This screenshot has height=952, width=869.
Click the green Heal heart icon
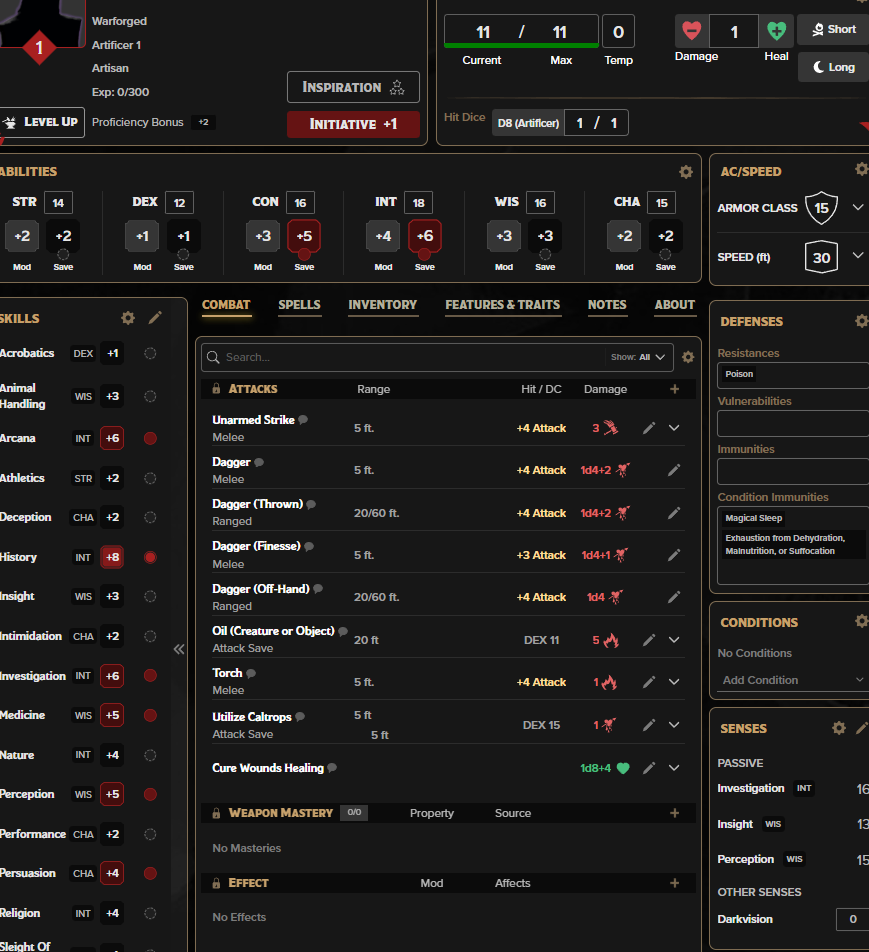pyautogui.click(x=775, y=31)
